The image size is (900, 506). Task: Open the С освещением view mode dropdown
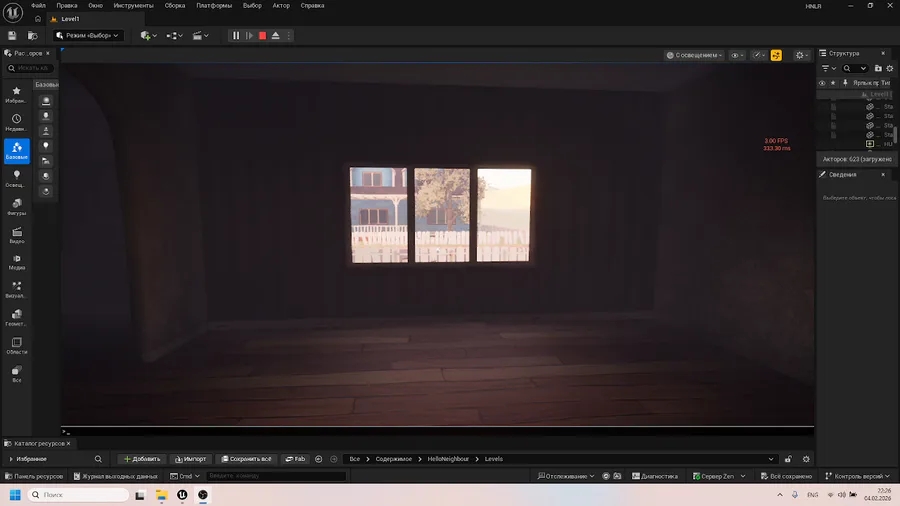pyautogui.click(x=694, y=55)
